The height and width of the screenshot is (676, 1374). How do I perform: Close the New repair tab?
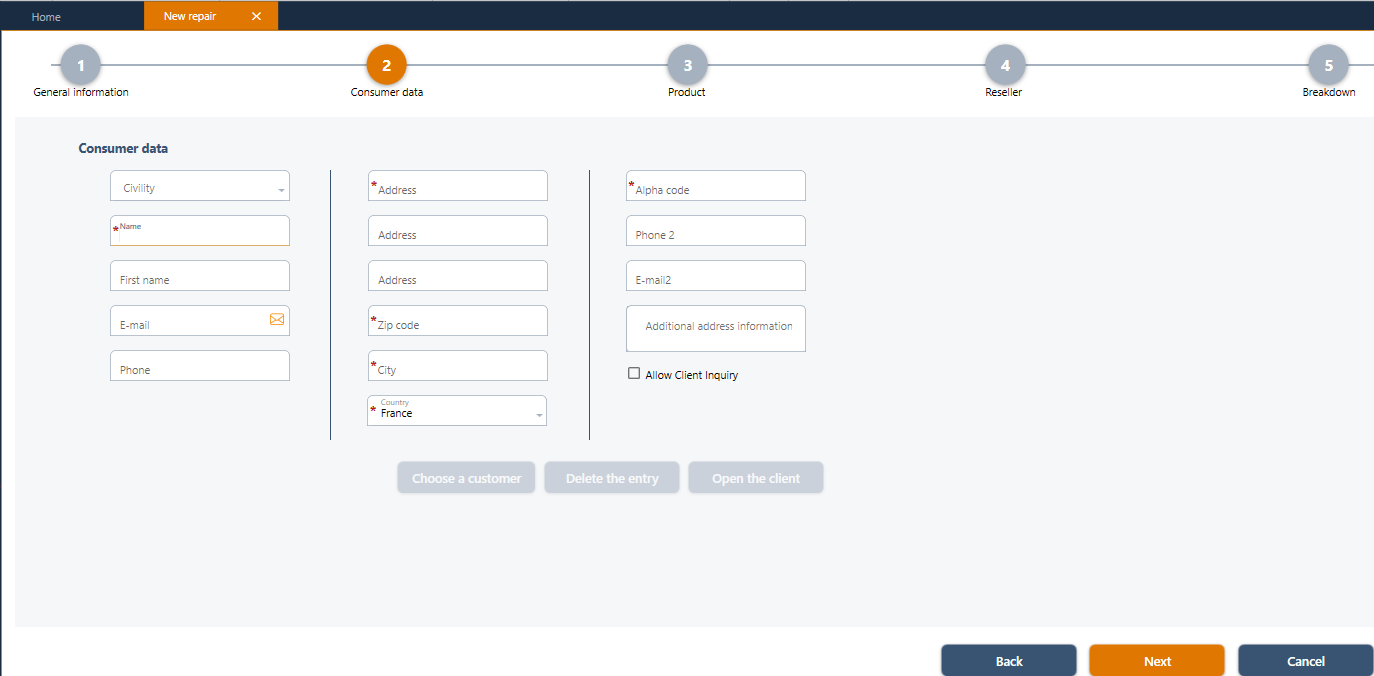click(257, 16)
